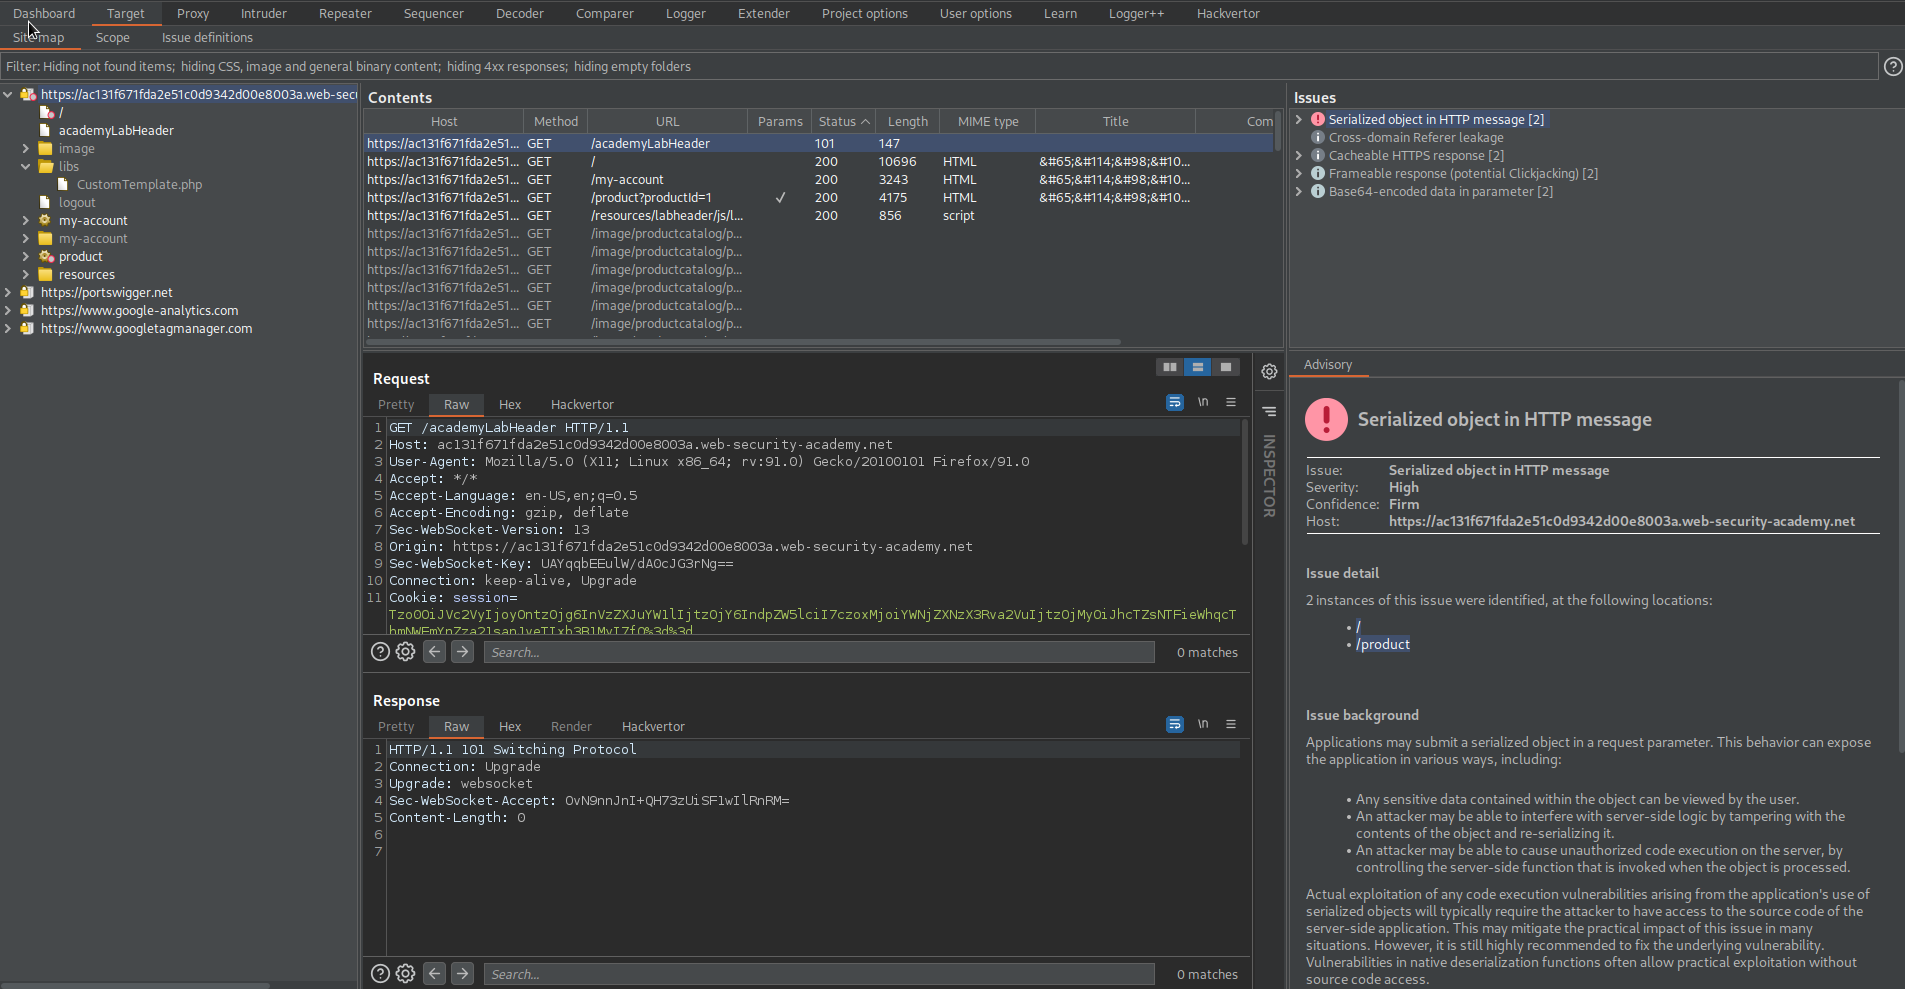Click CustomTemplate.php file icon in tree
Screen dimensions: 1905x989
pyautogui.click(x=63, y=184)
